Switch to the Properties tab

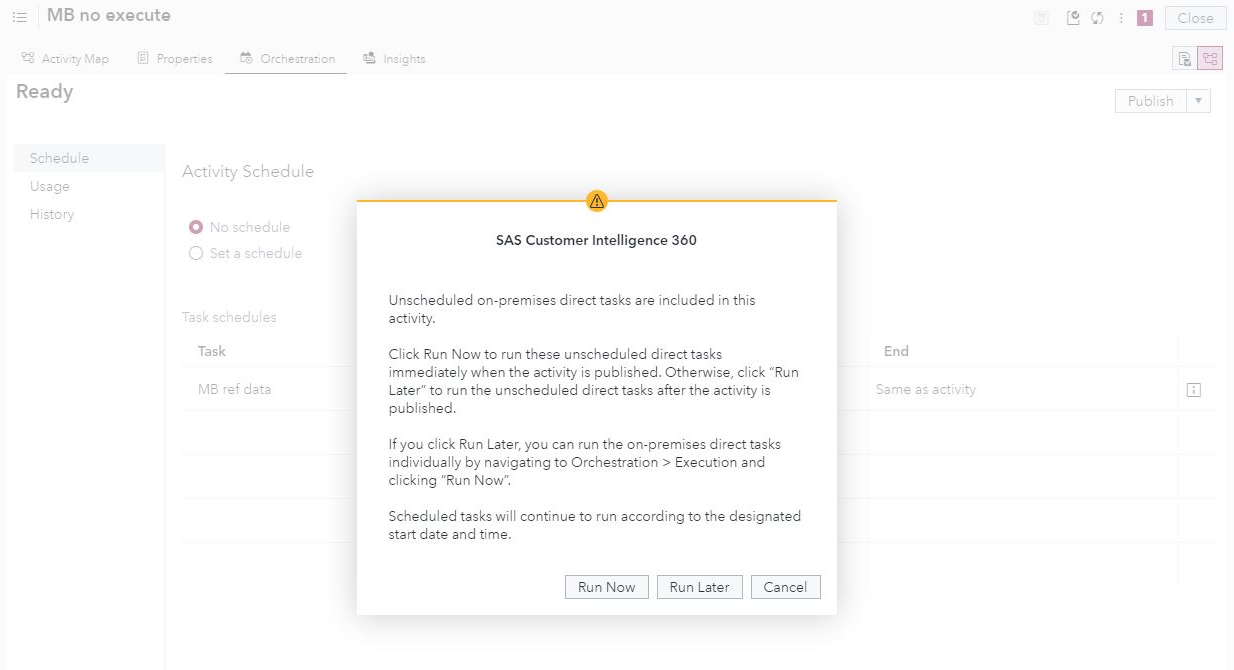click(184, 58)
